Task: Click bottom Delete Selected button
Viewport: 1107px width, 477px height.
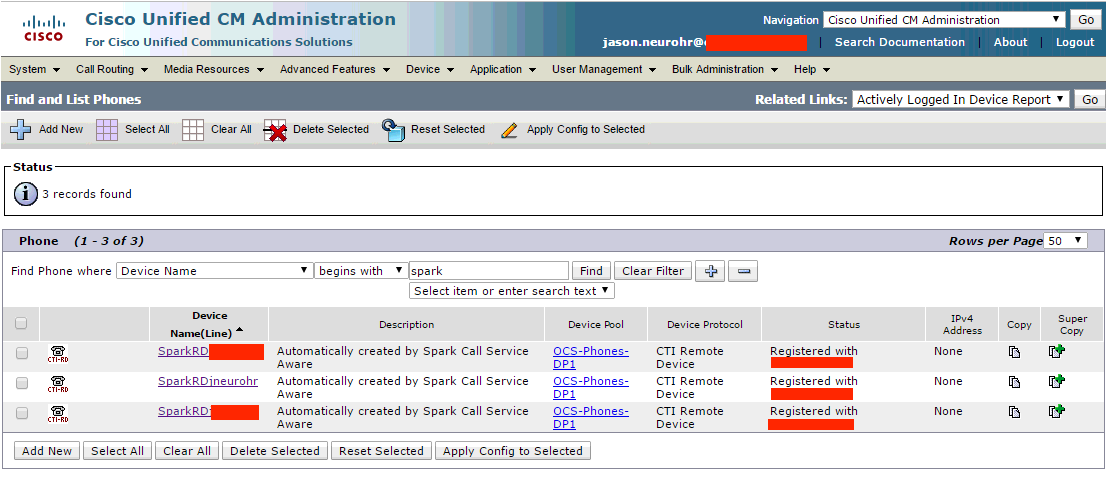Action: coord(275,451)
